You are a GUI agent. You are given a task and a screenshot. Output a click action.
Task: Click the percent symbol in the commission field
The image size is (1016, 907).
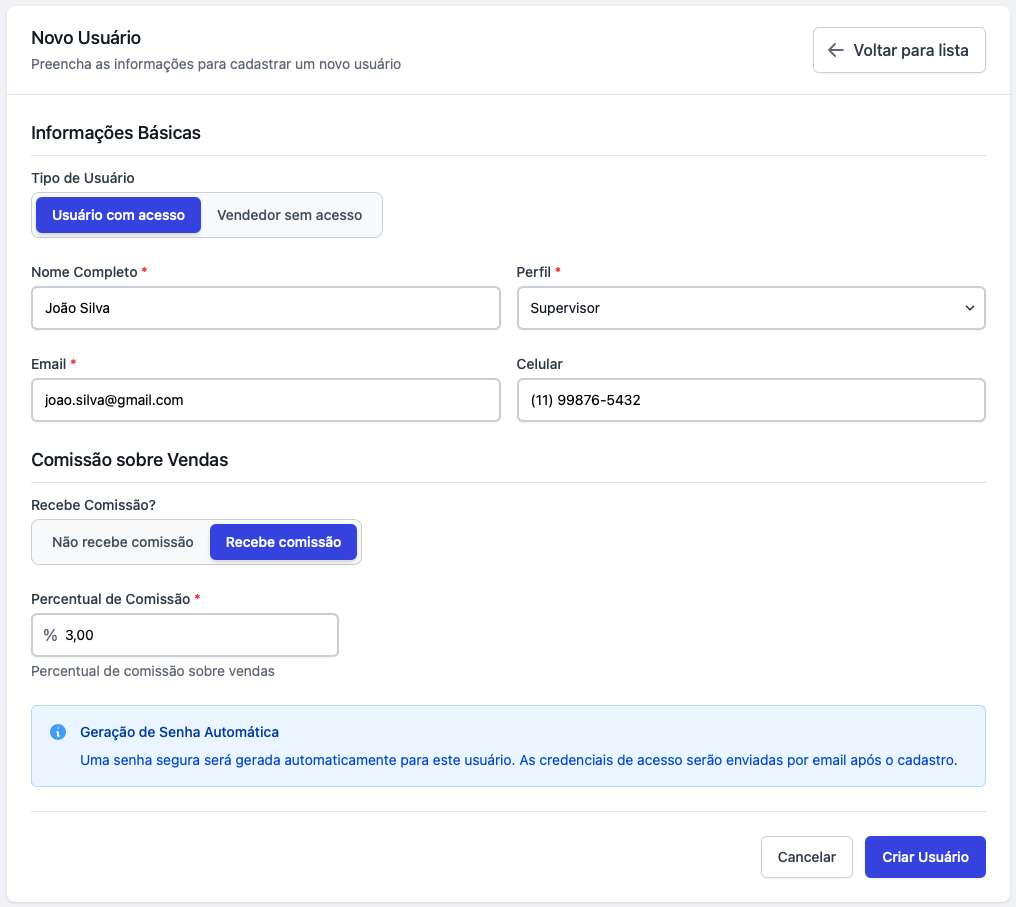[x=50, y=635]
